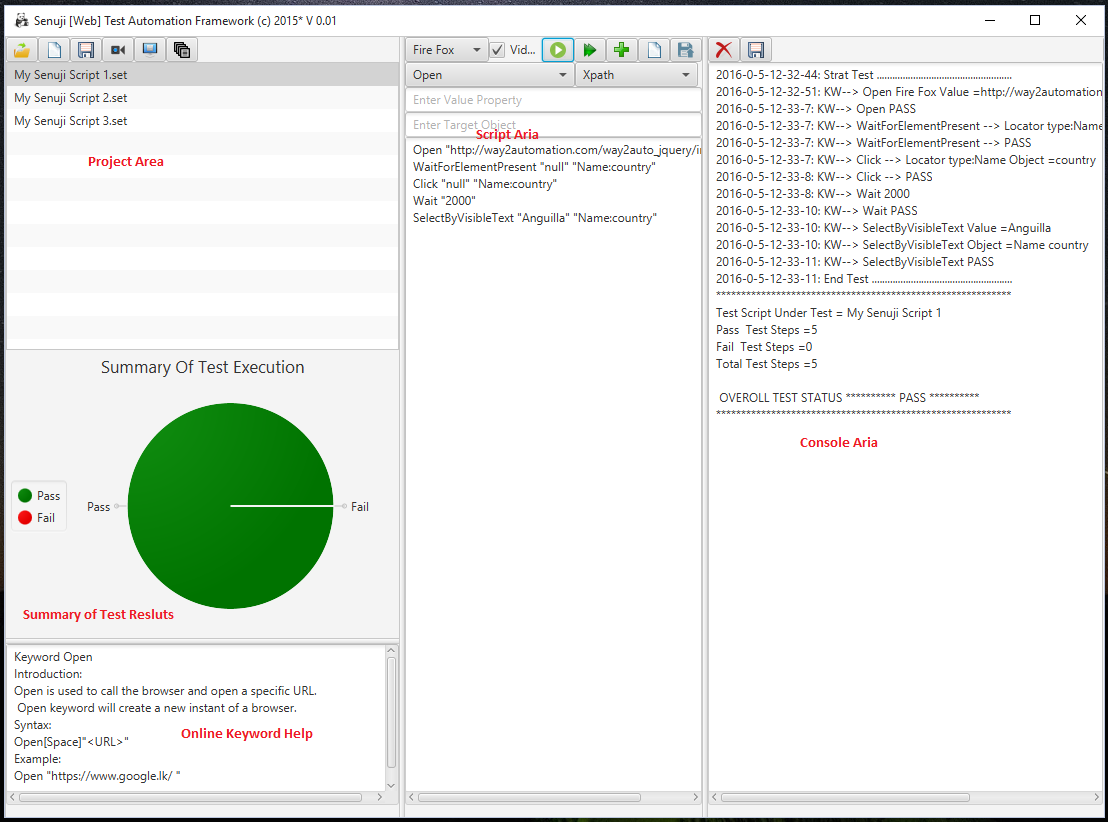Image resolution: width=1108 pixels, height=825 pixels.
Task: Start video recording with the camera icon
Action: pos(117,49)
